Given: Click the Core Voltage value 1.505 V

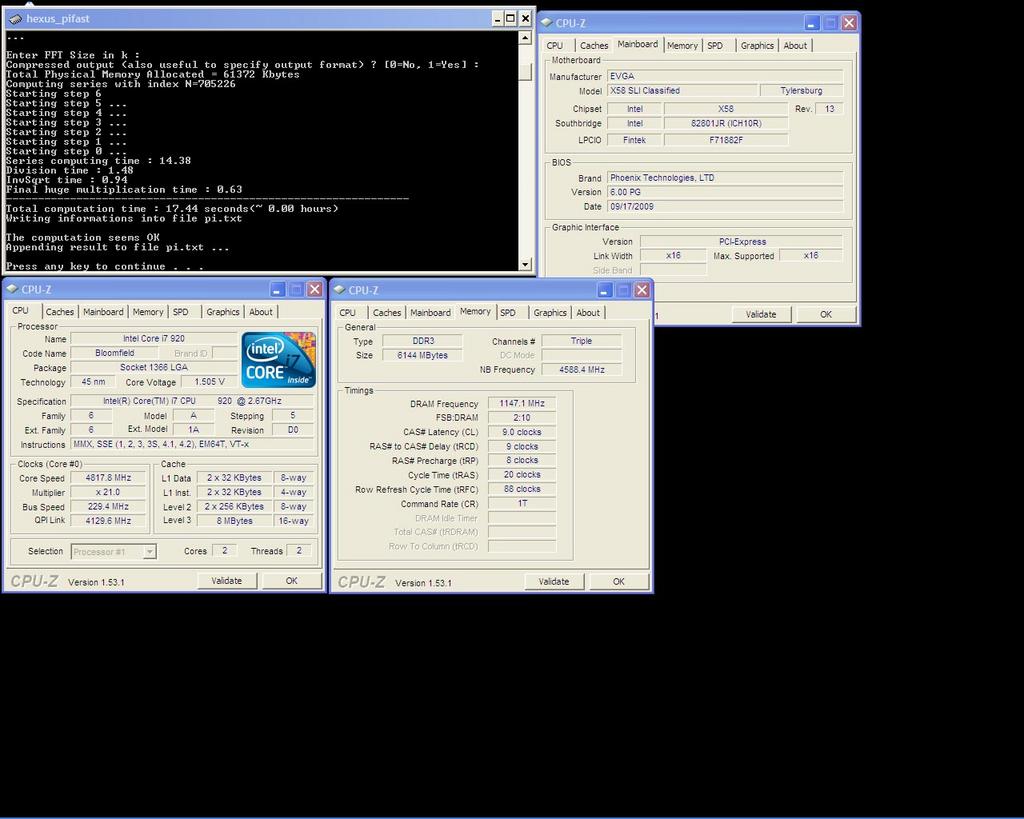Looking at the screenshot, I should 210,382.
